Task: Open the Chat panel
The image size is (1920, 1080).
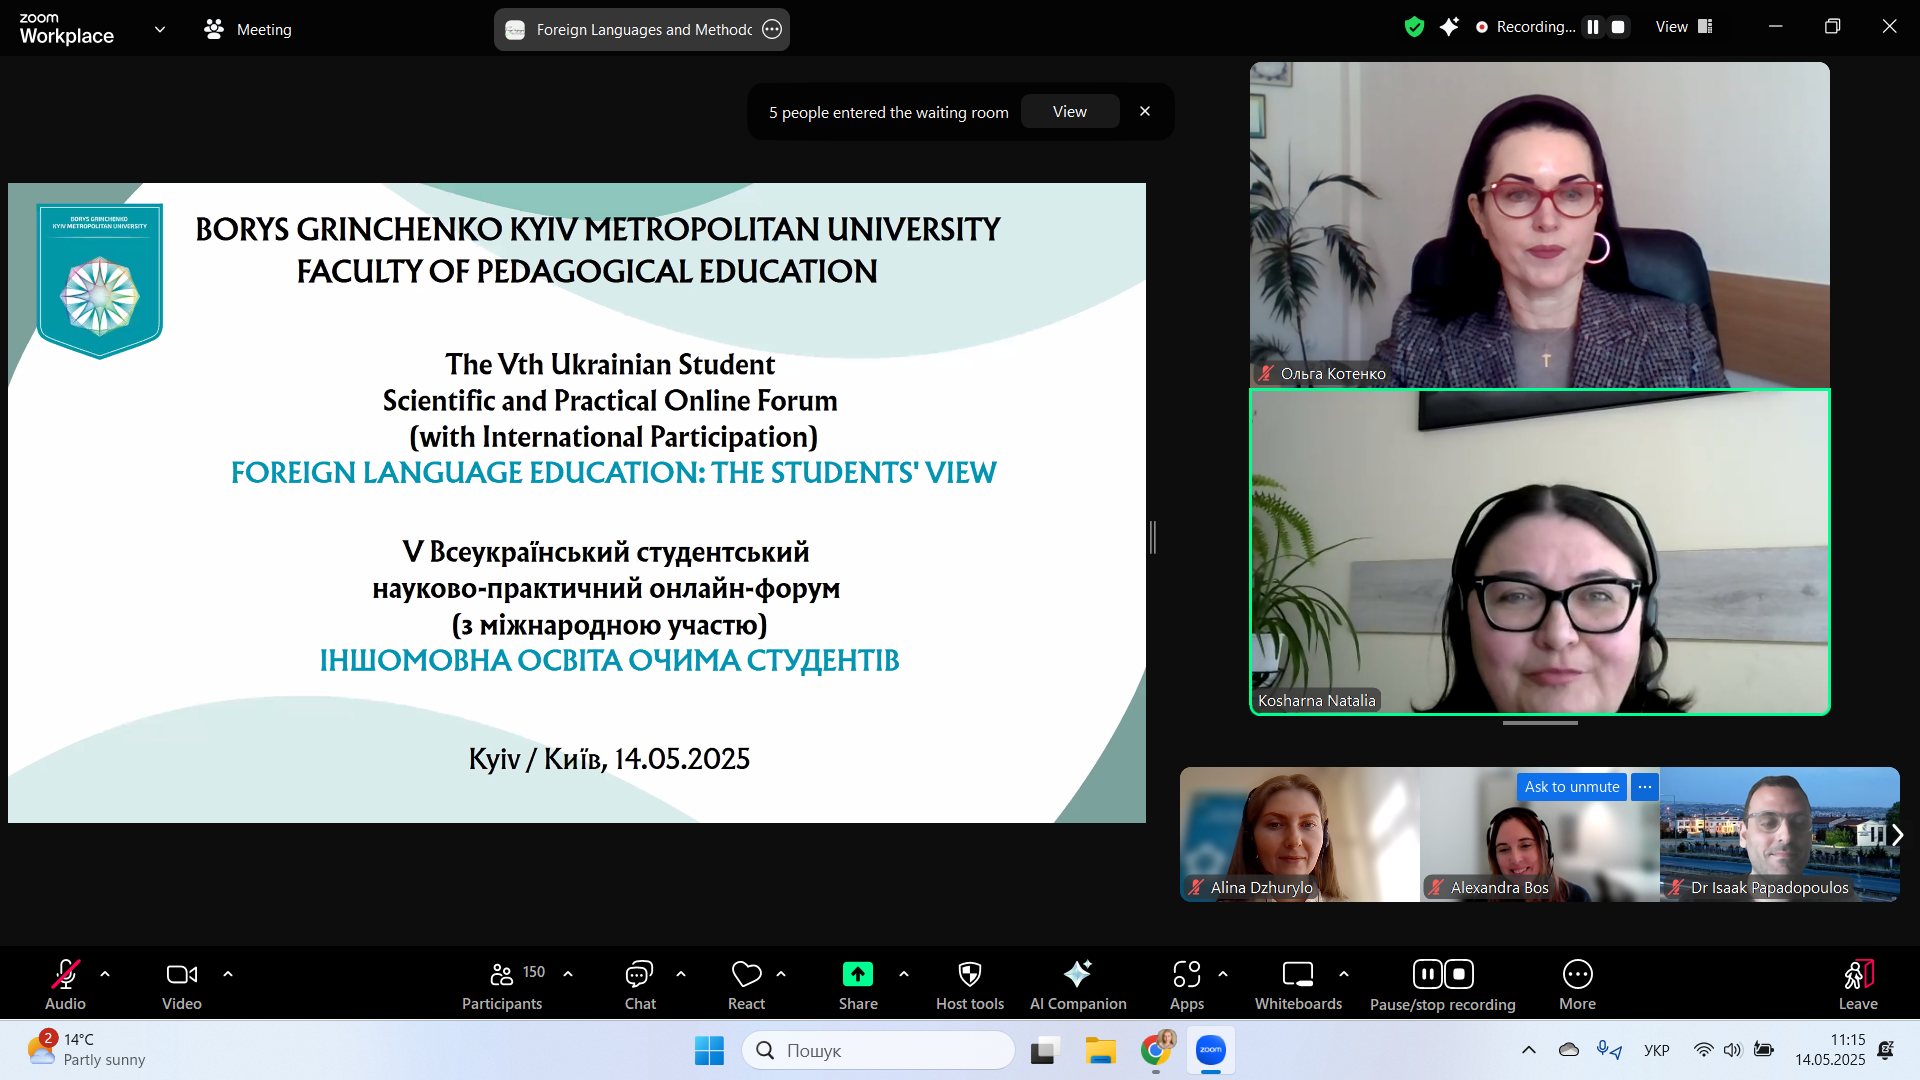Action: [x=639, y=985]
